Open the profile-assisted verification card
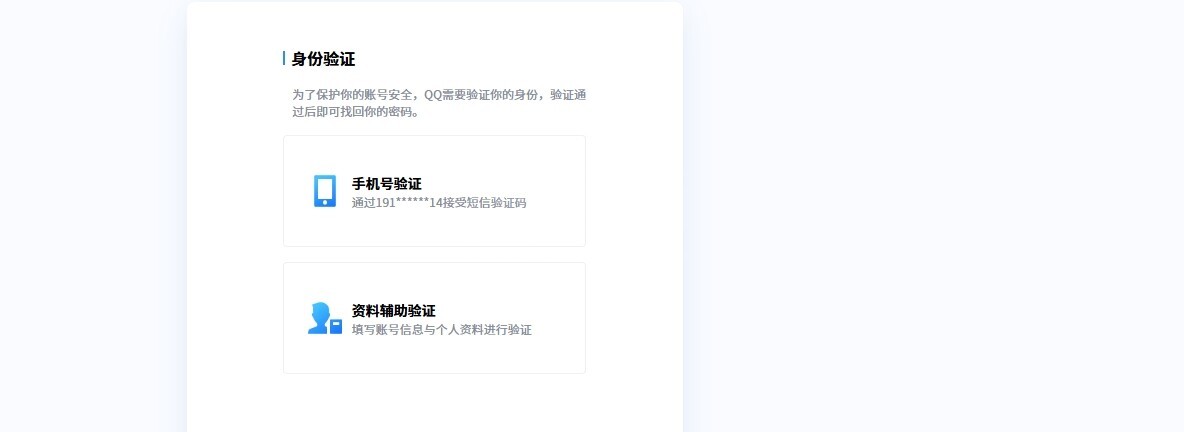Screen dimensions: 1184x432 coord(434,318)
